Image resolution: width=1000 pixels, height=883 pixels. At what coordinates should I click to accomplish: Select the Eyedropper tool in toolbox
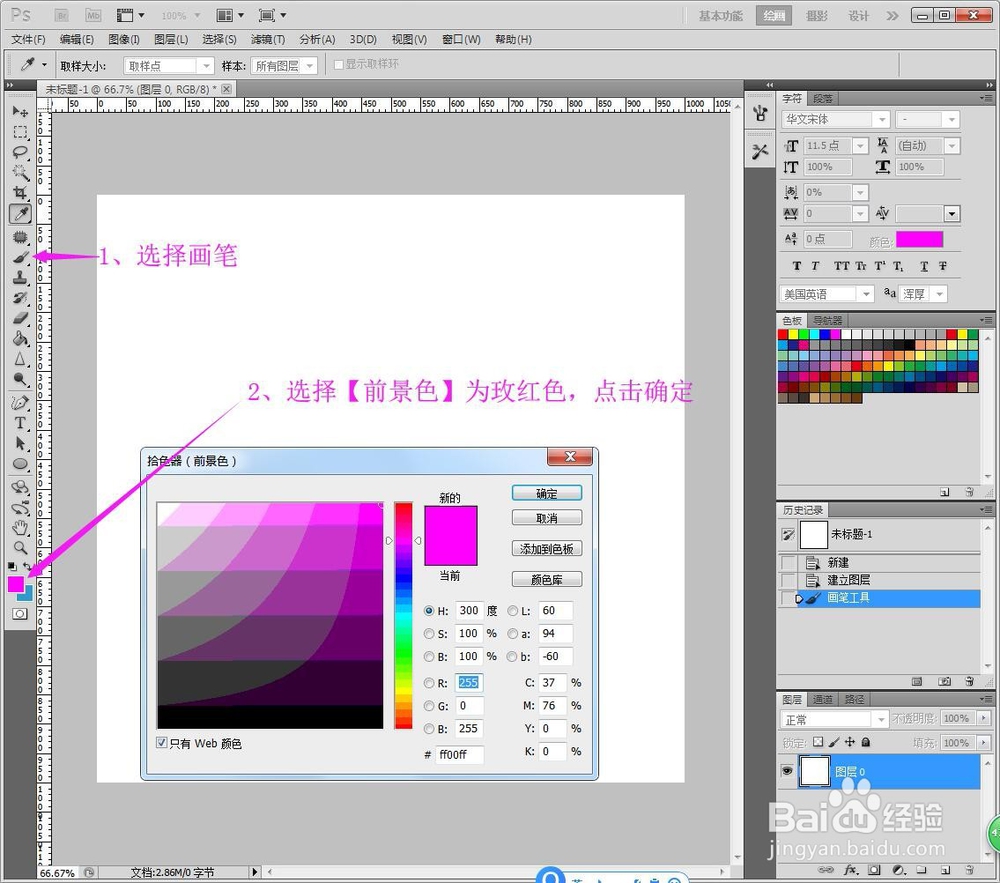tap(20, 214)
